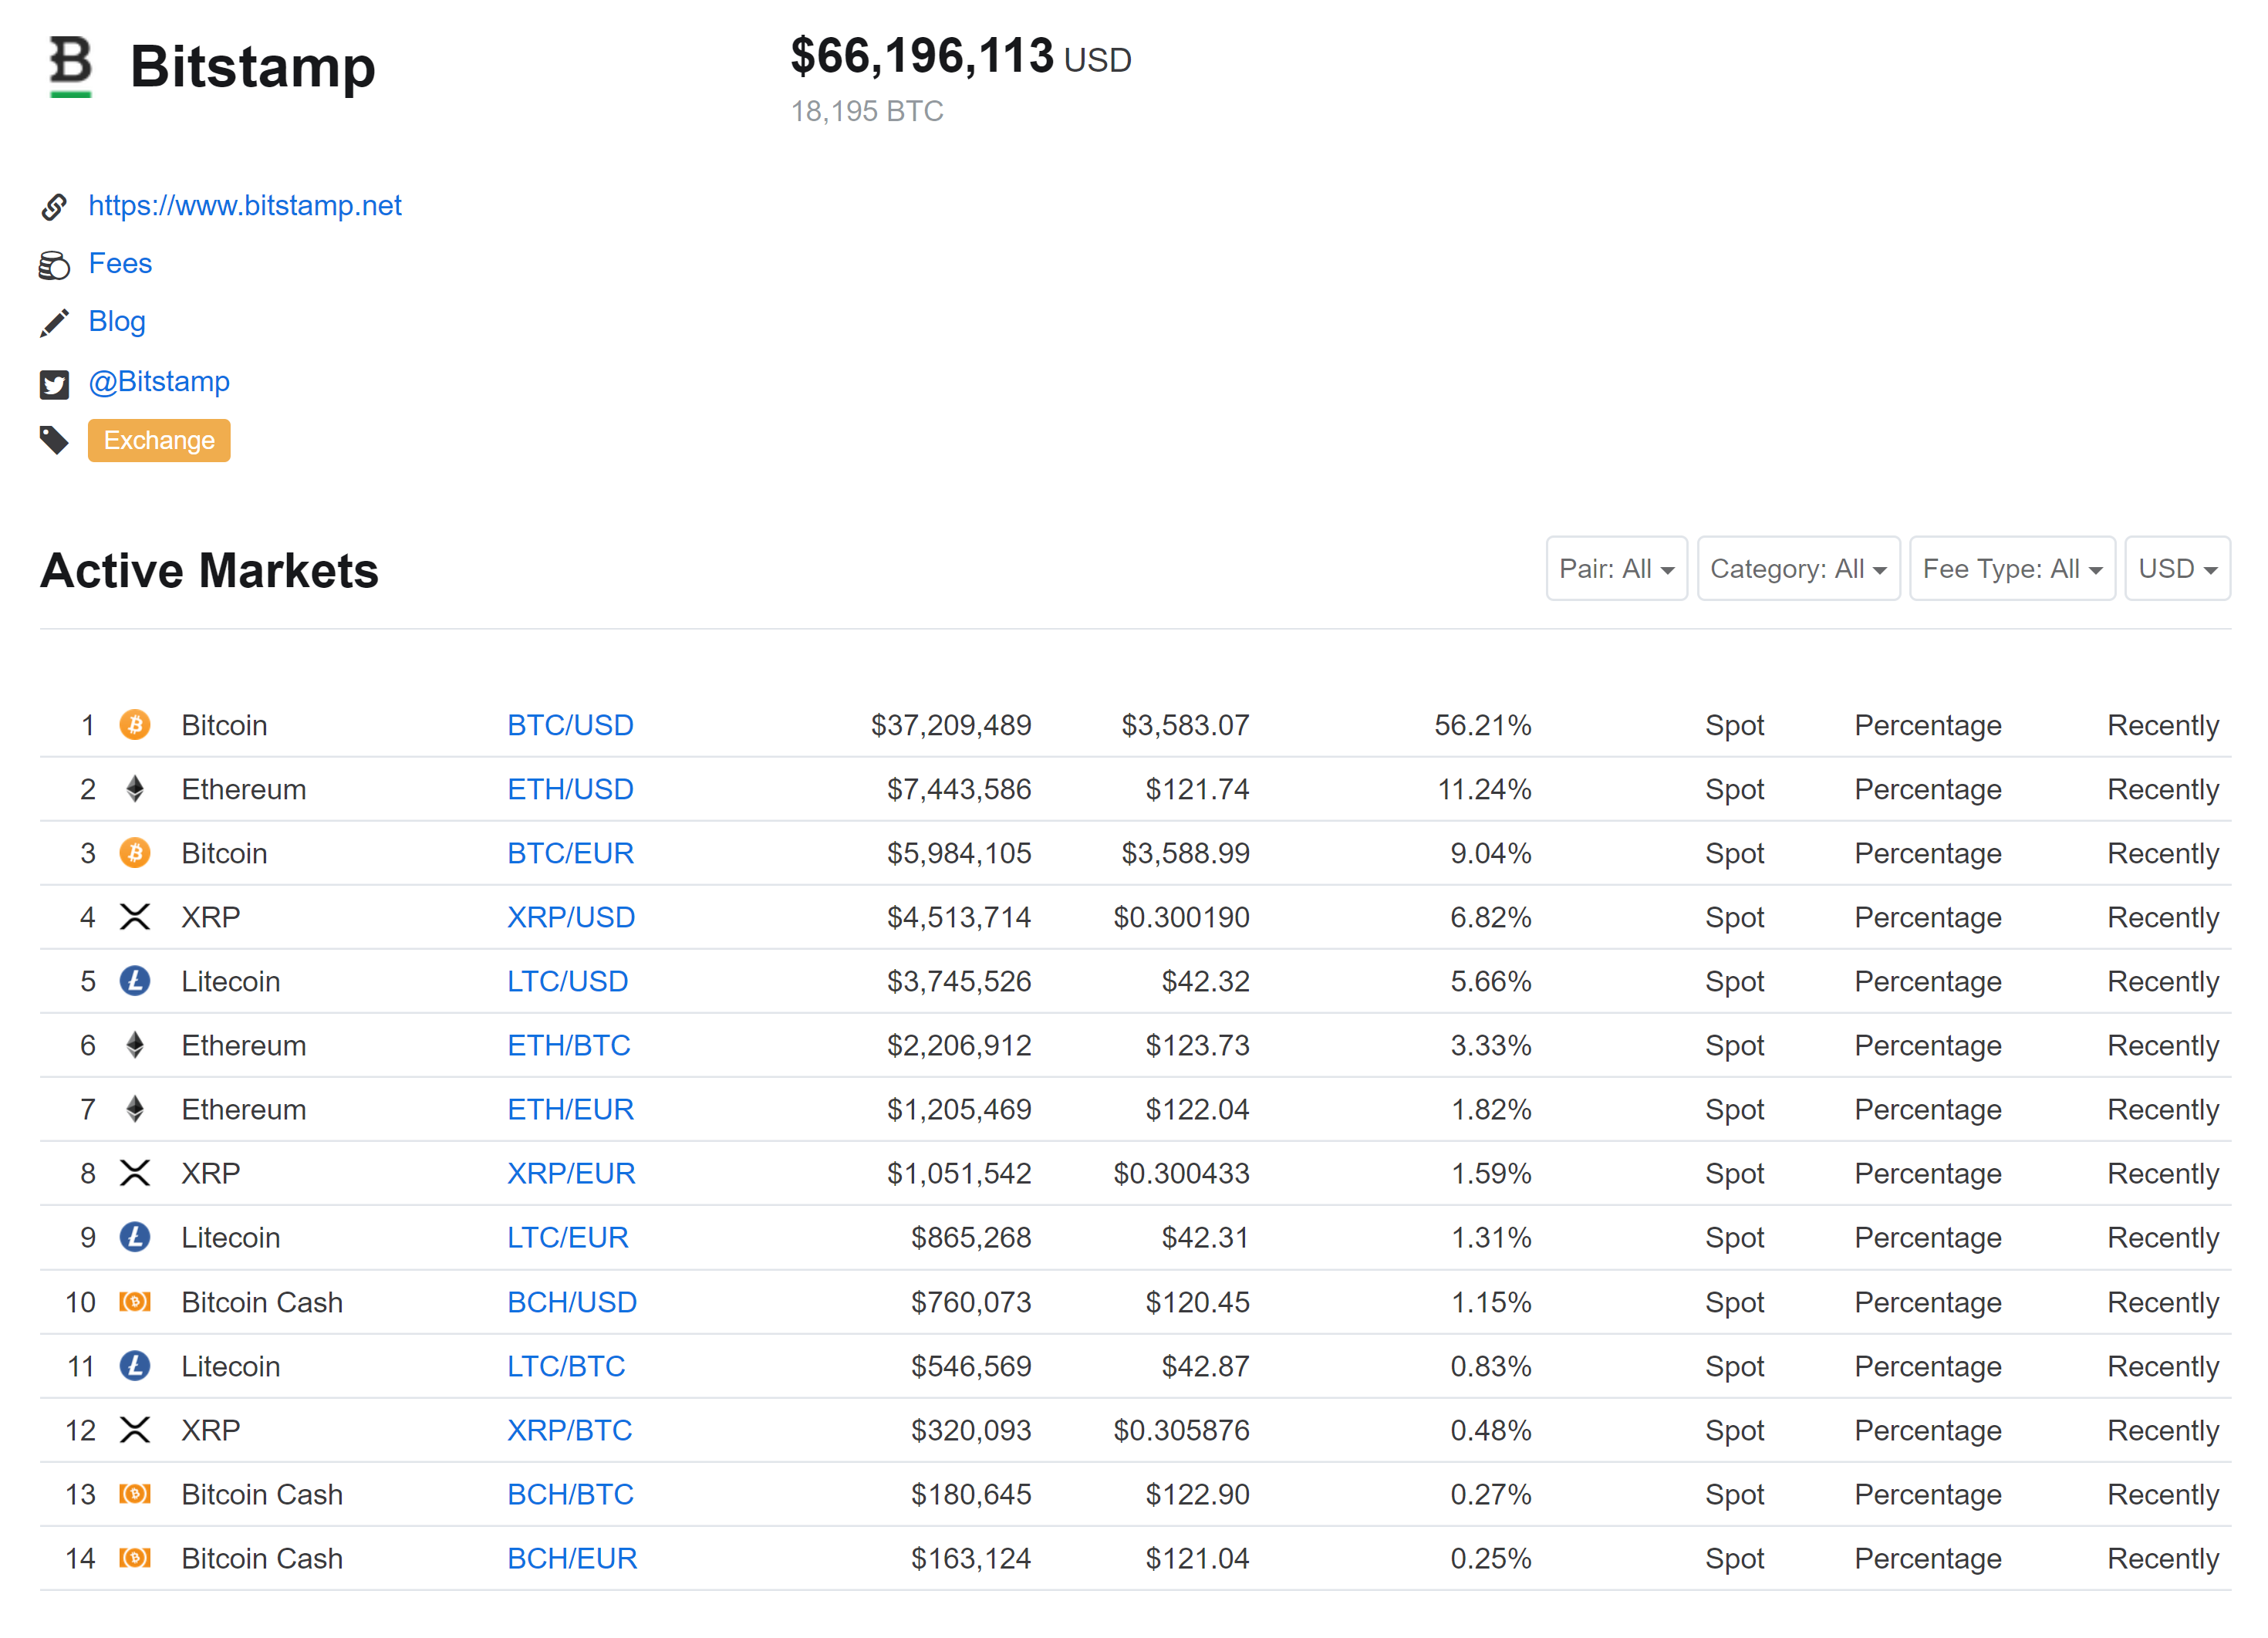This screenshot has height=1638, width=2268.
Task: Click the XRP icon beside XRP/USD
Action: click(x=136, y=916)
